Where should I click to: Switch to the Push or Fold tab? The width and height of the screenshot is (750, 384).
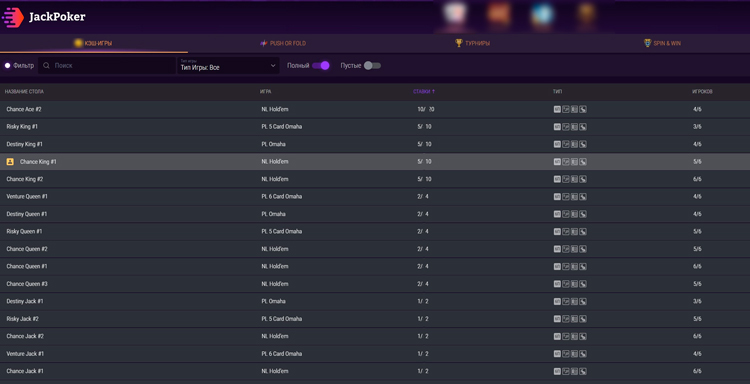(x=283, y=44)
